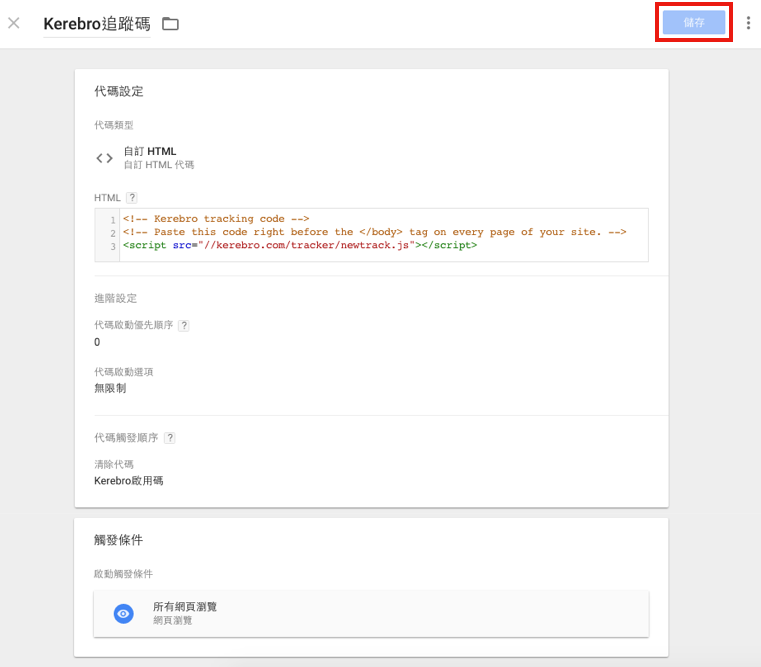Select the Kerebro啟用碼 cleanup tag

[128, 481]
